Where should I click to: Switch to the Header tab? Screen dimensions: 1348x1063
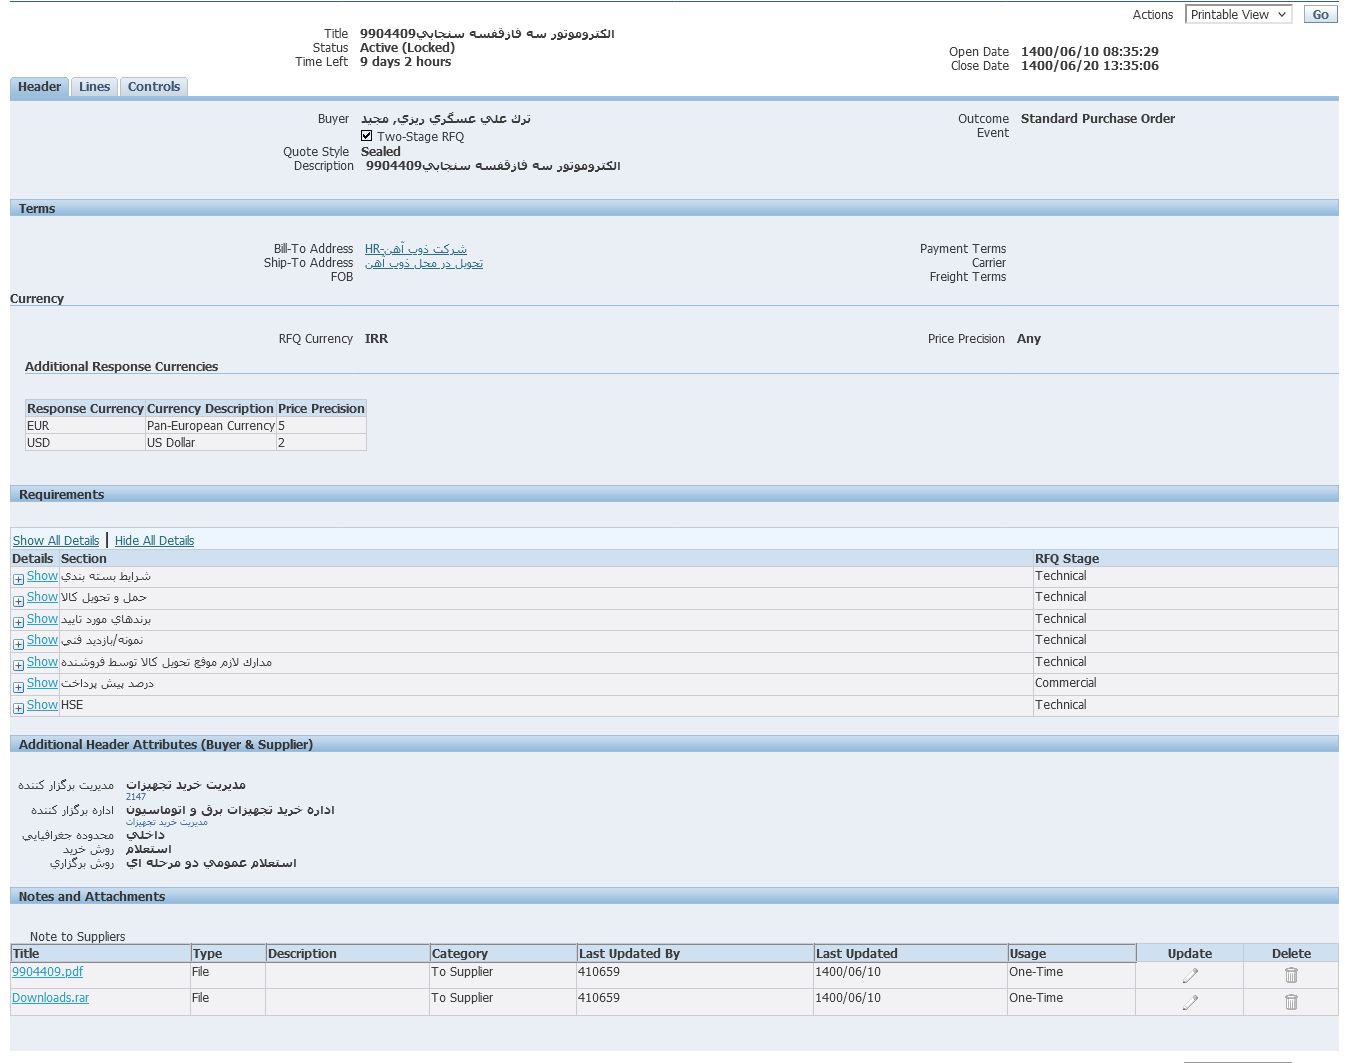pyautogui.click(x=39, y=87)
